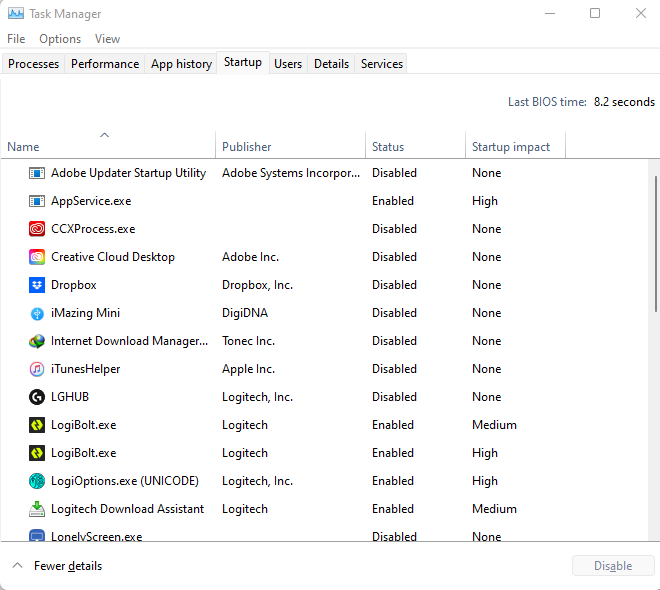Click the Dropbox, Inc. publisher cell
Image resolution: width=660 pixels, height=590 pixels.
257,285
